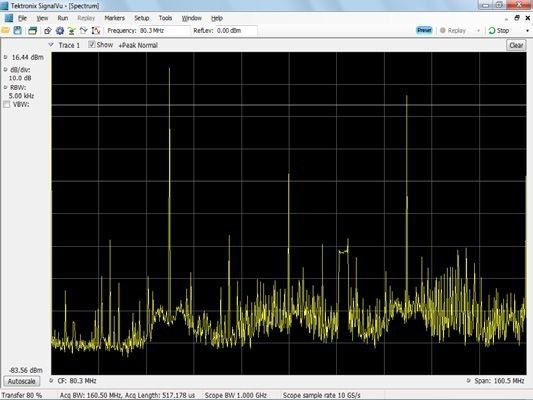Viewport: 533px width, 400px height.
Task: Open the Replay dropdown arrow
Action: pos(478,31)
